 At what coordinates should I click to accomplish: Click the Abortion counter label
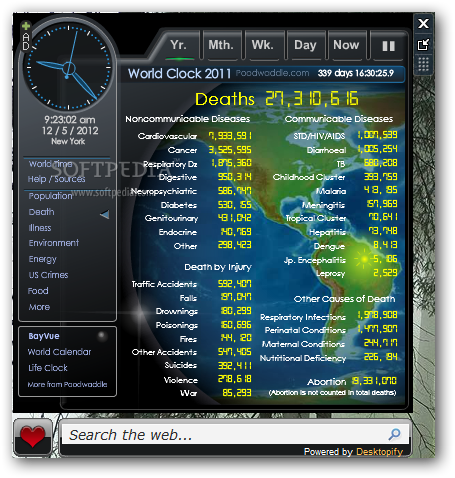(x=327, y=382)
